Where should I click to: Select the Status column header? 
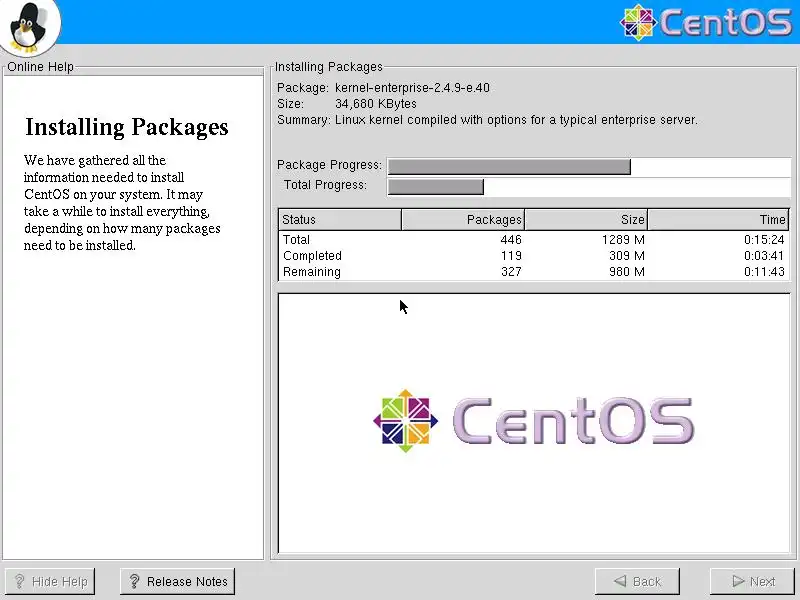[340, 219]
